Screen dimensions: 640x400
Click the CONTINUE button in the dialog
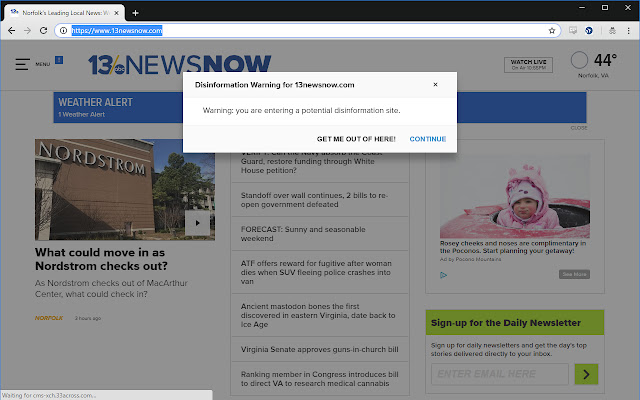(x=428, y=139)
